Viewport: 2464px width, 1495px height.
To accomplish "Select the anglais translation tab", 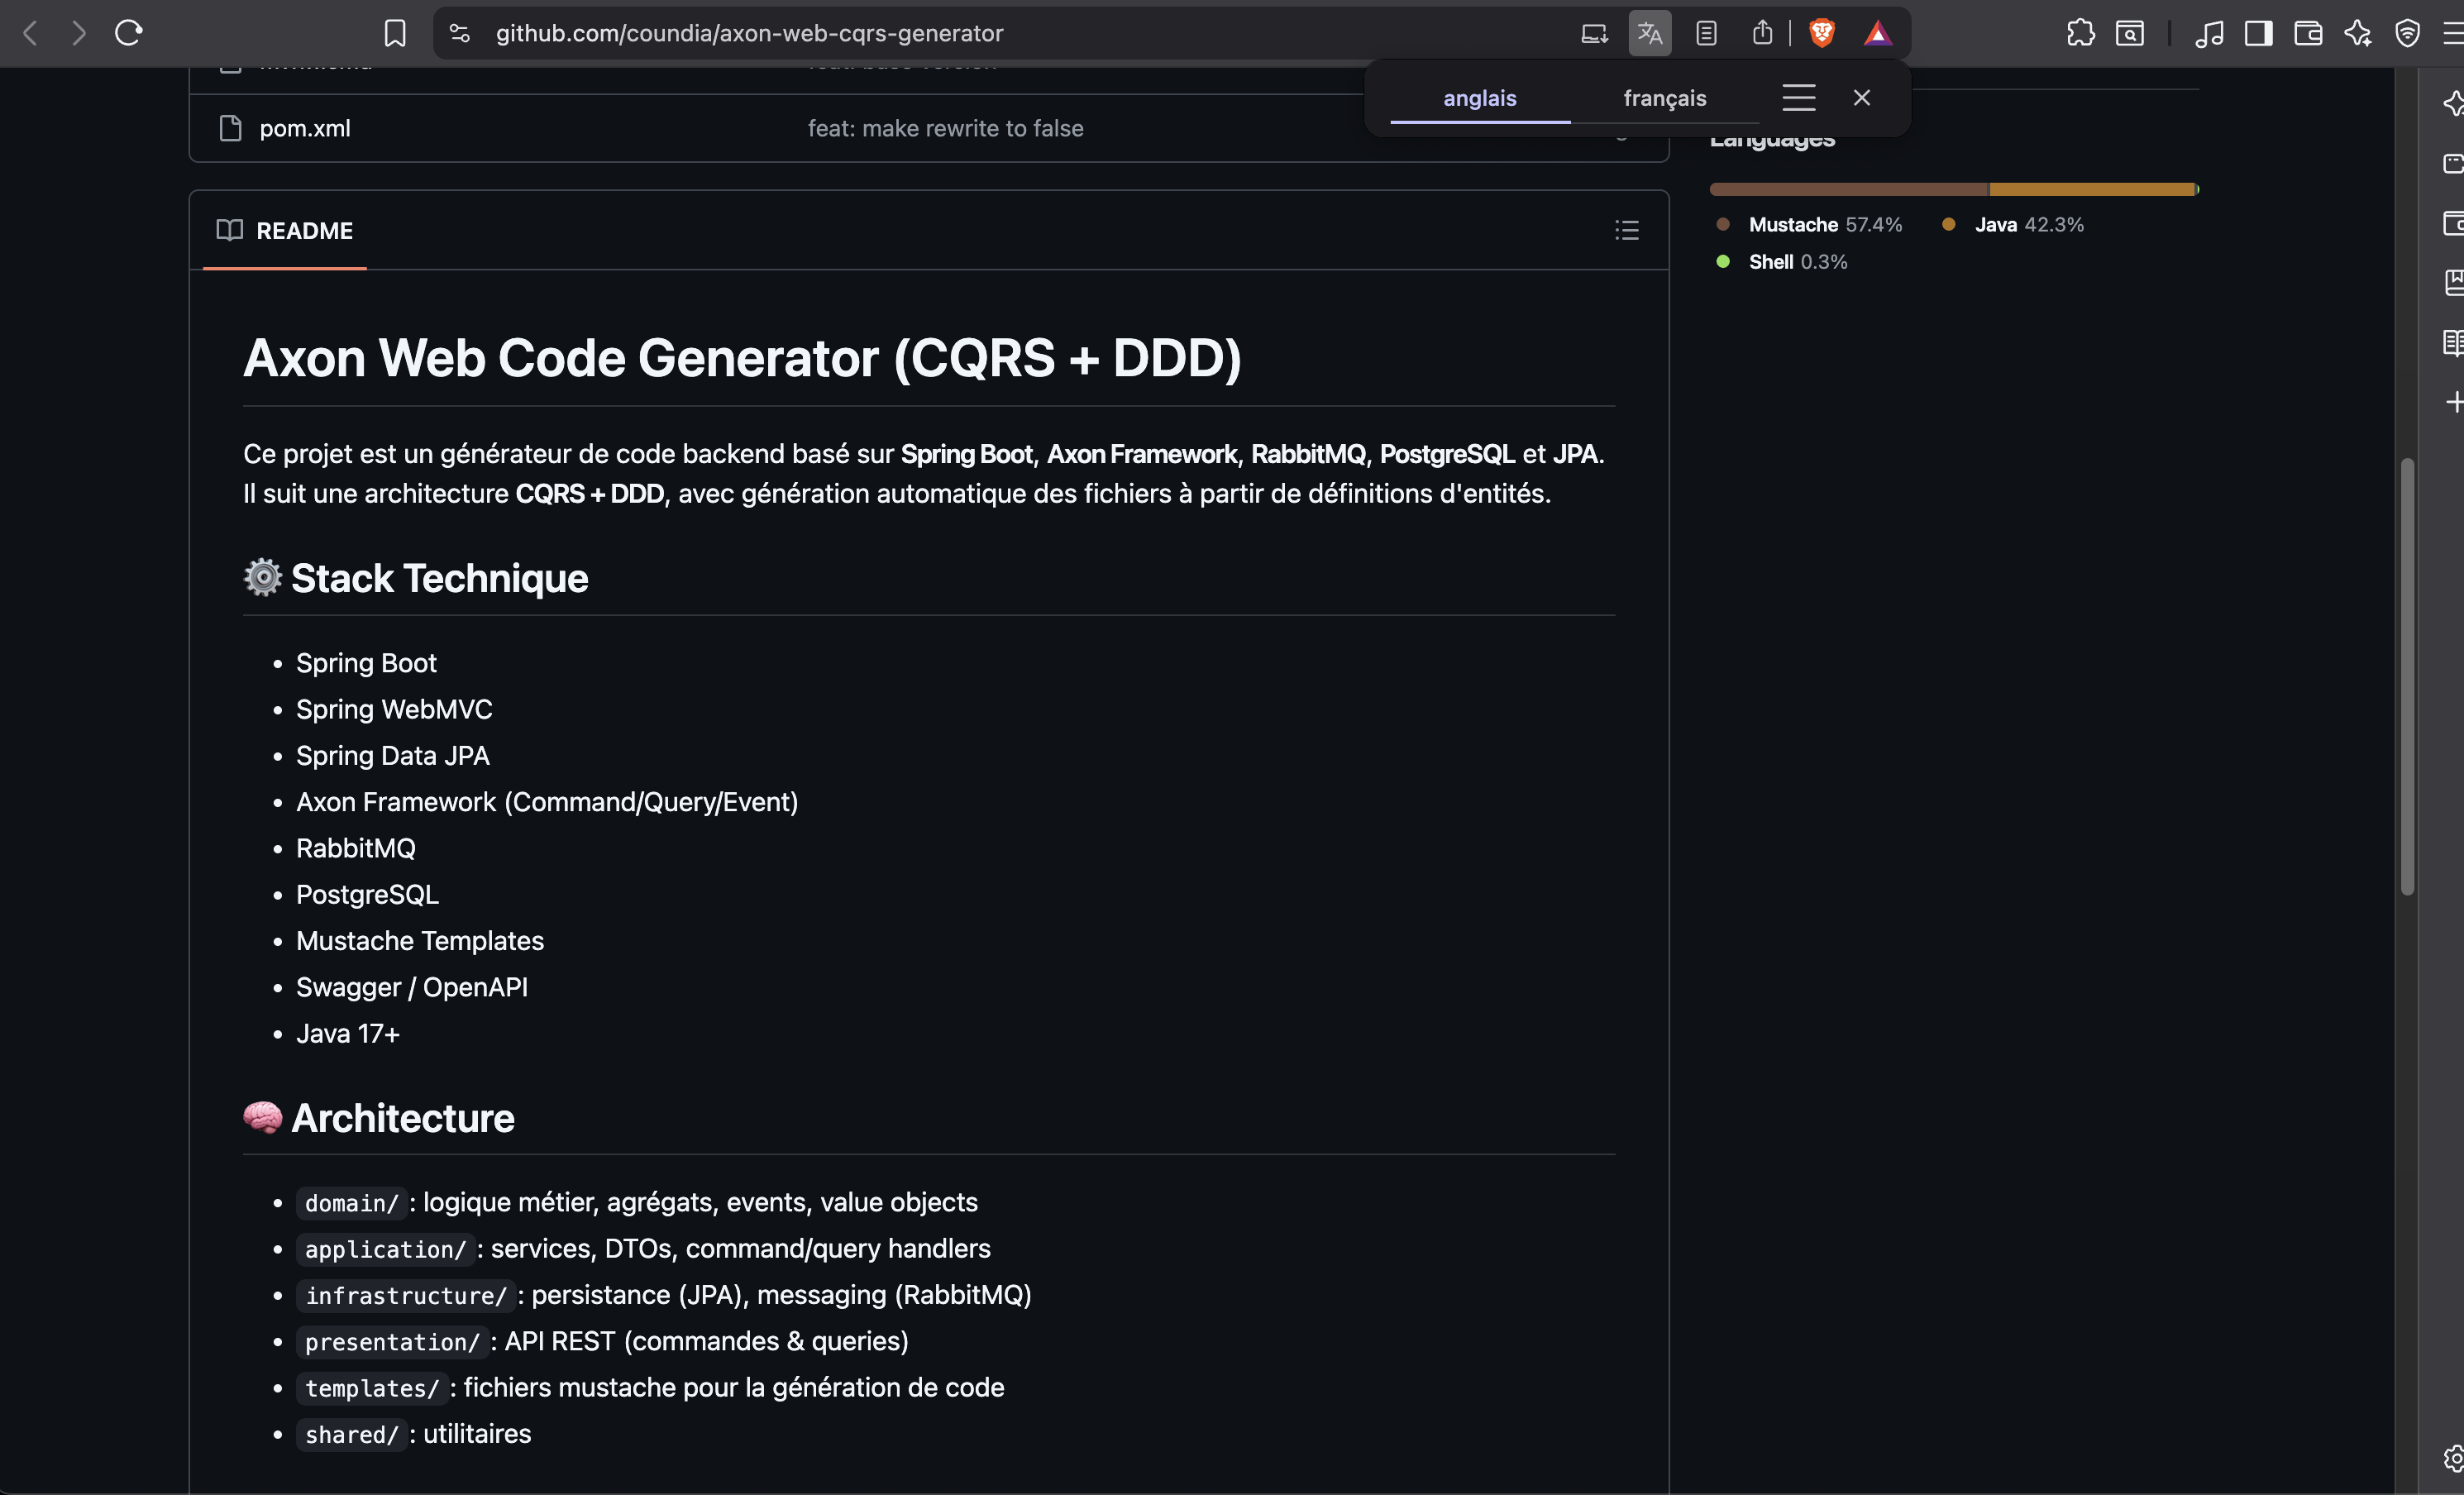I will [x=1479, y=98].
